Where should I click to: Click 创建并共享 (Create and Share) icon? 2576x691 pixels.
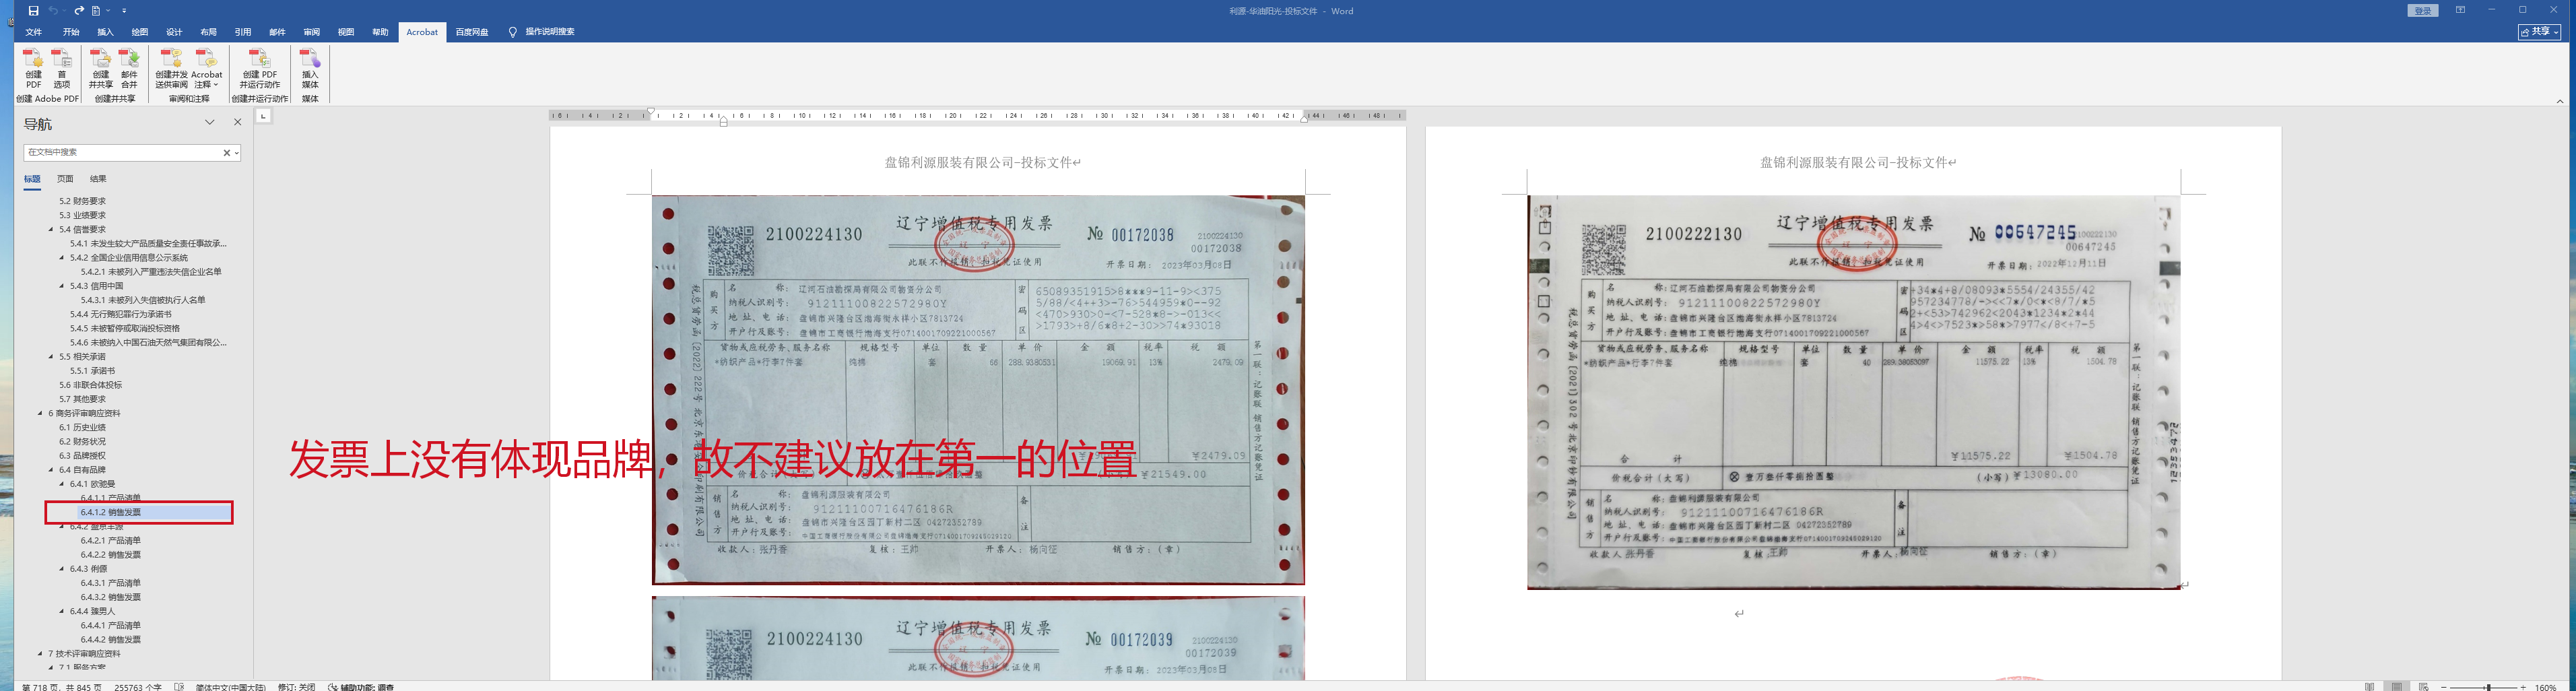click(101, 69)
